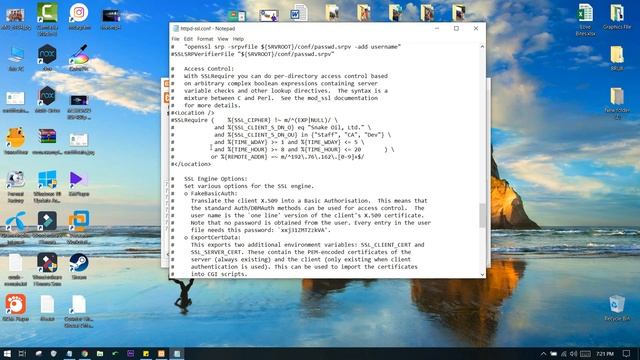Screen dimensions: 640x360
Task: Open the Edit menu in Notepad
Action: [x=188, y=39]
